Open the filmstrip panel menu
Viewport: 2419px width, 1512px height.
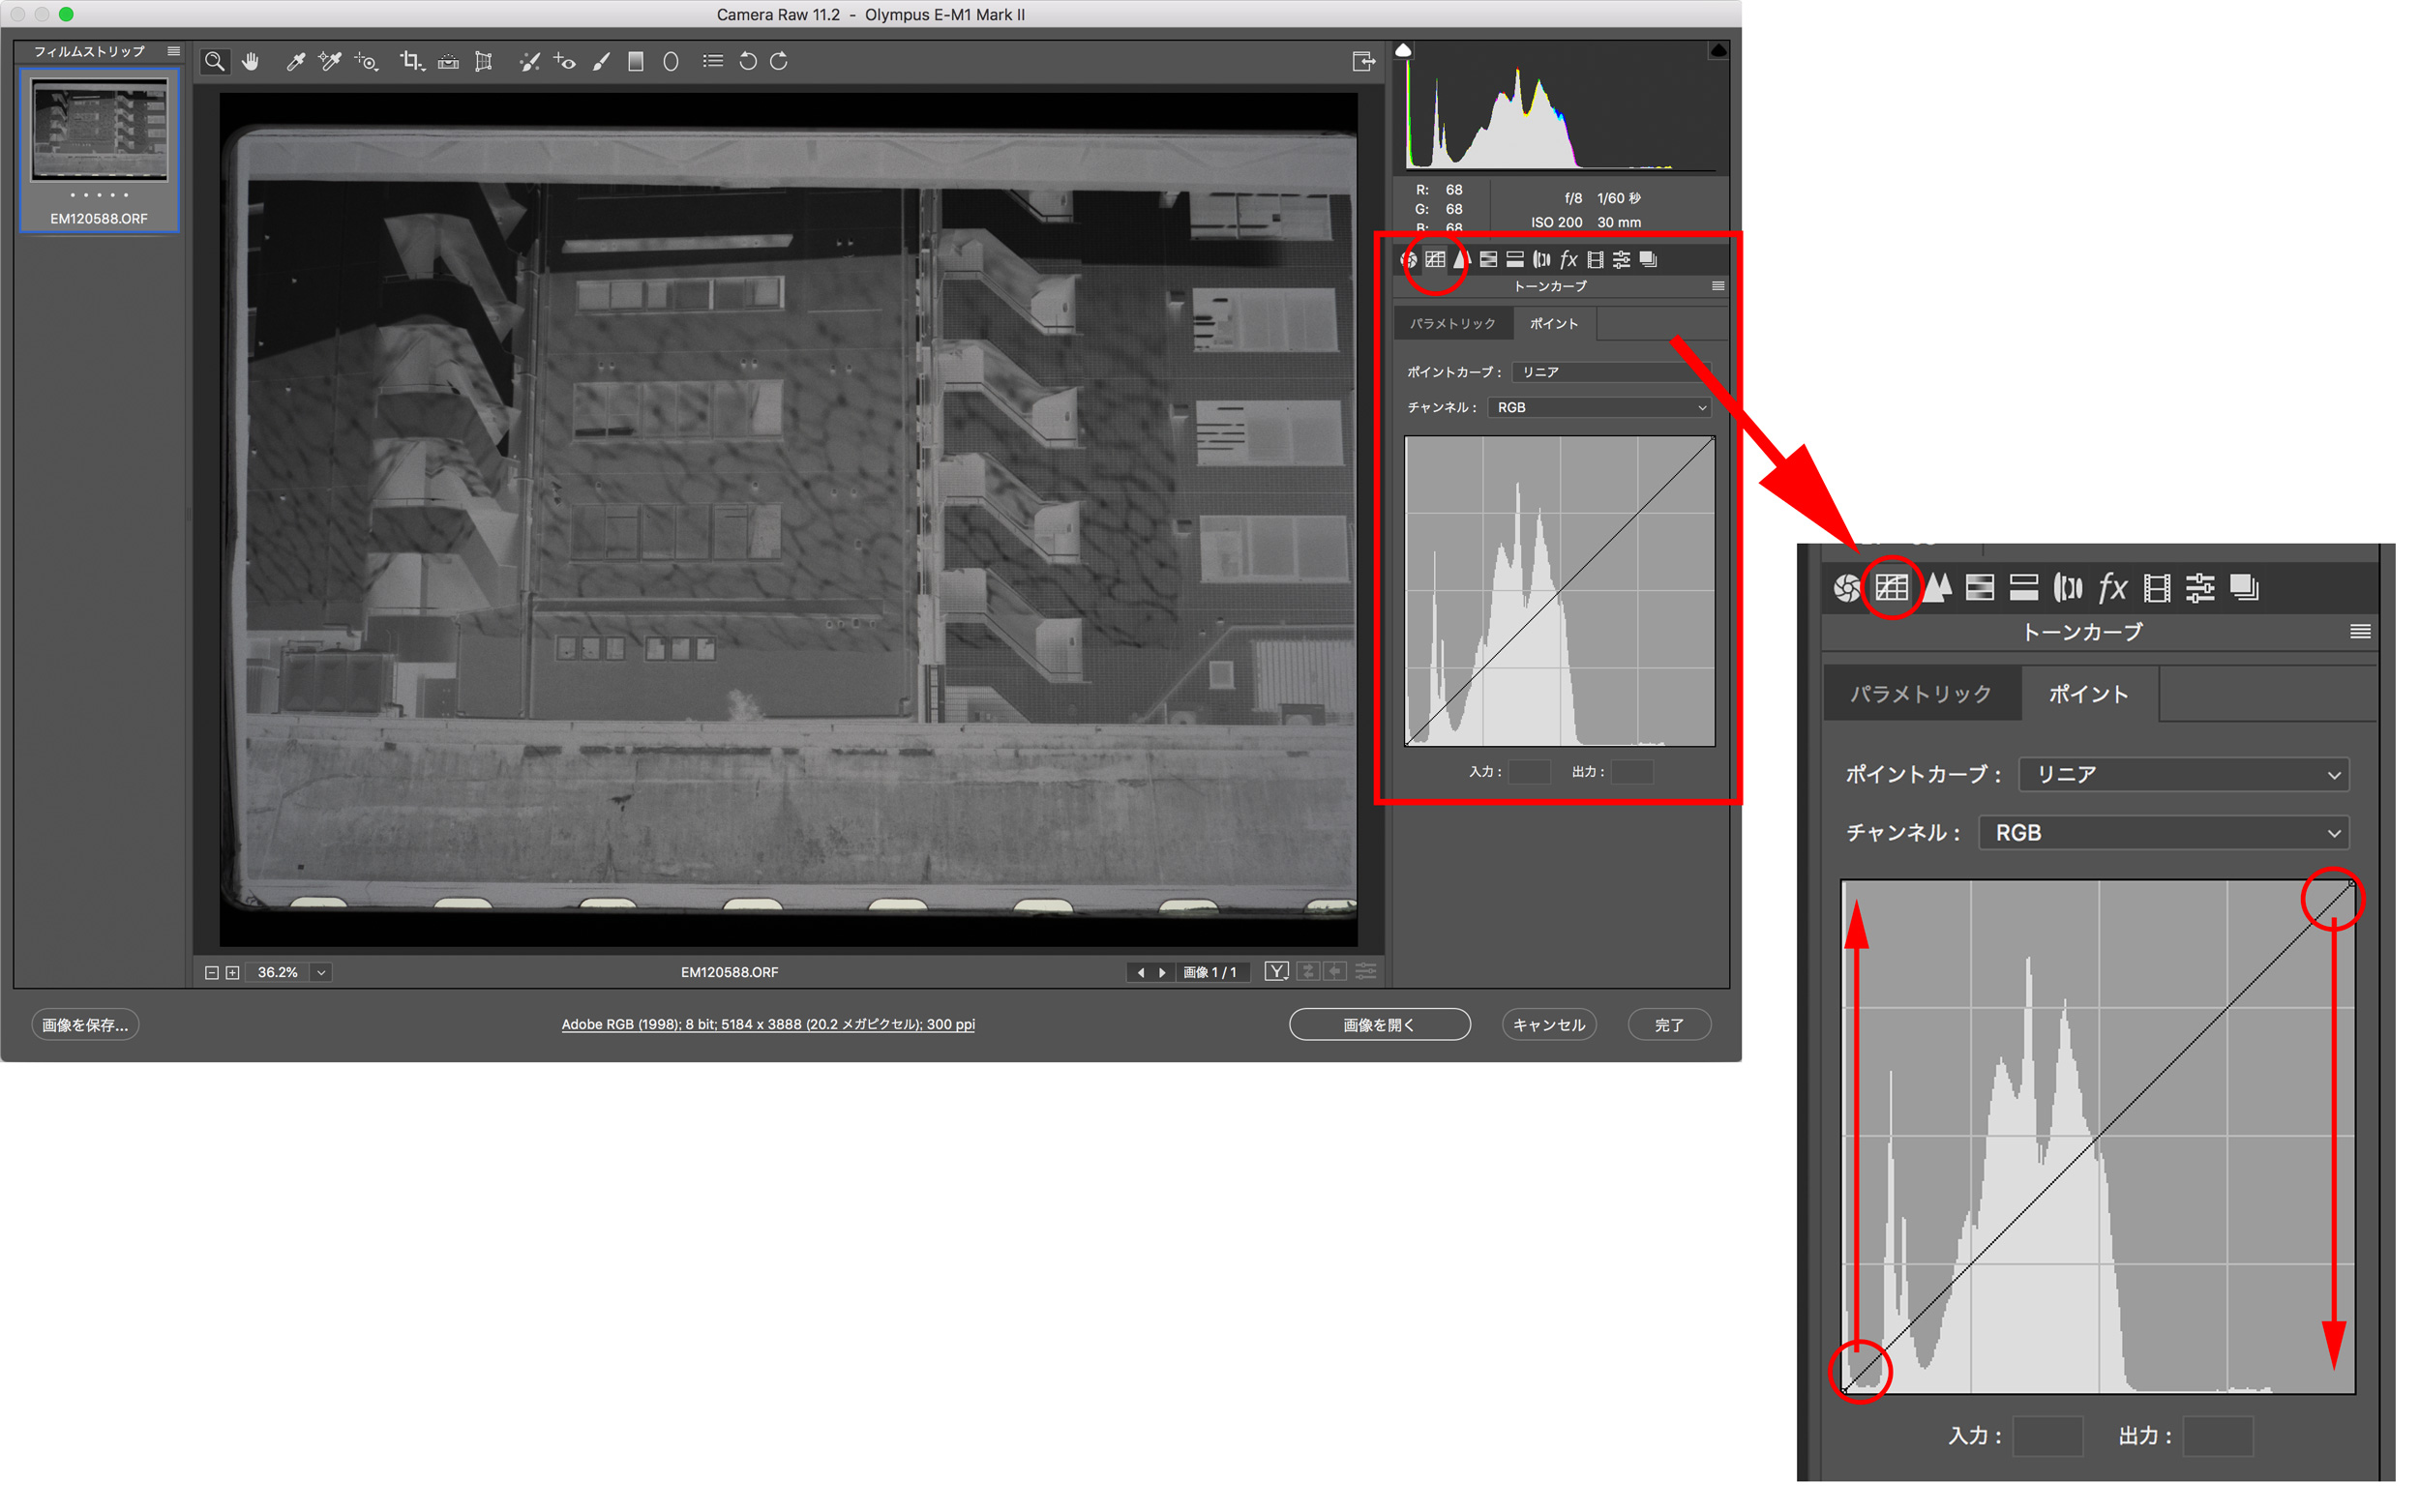(174, 51)
